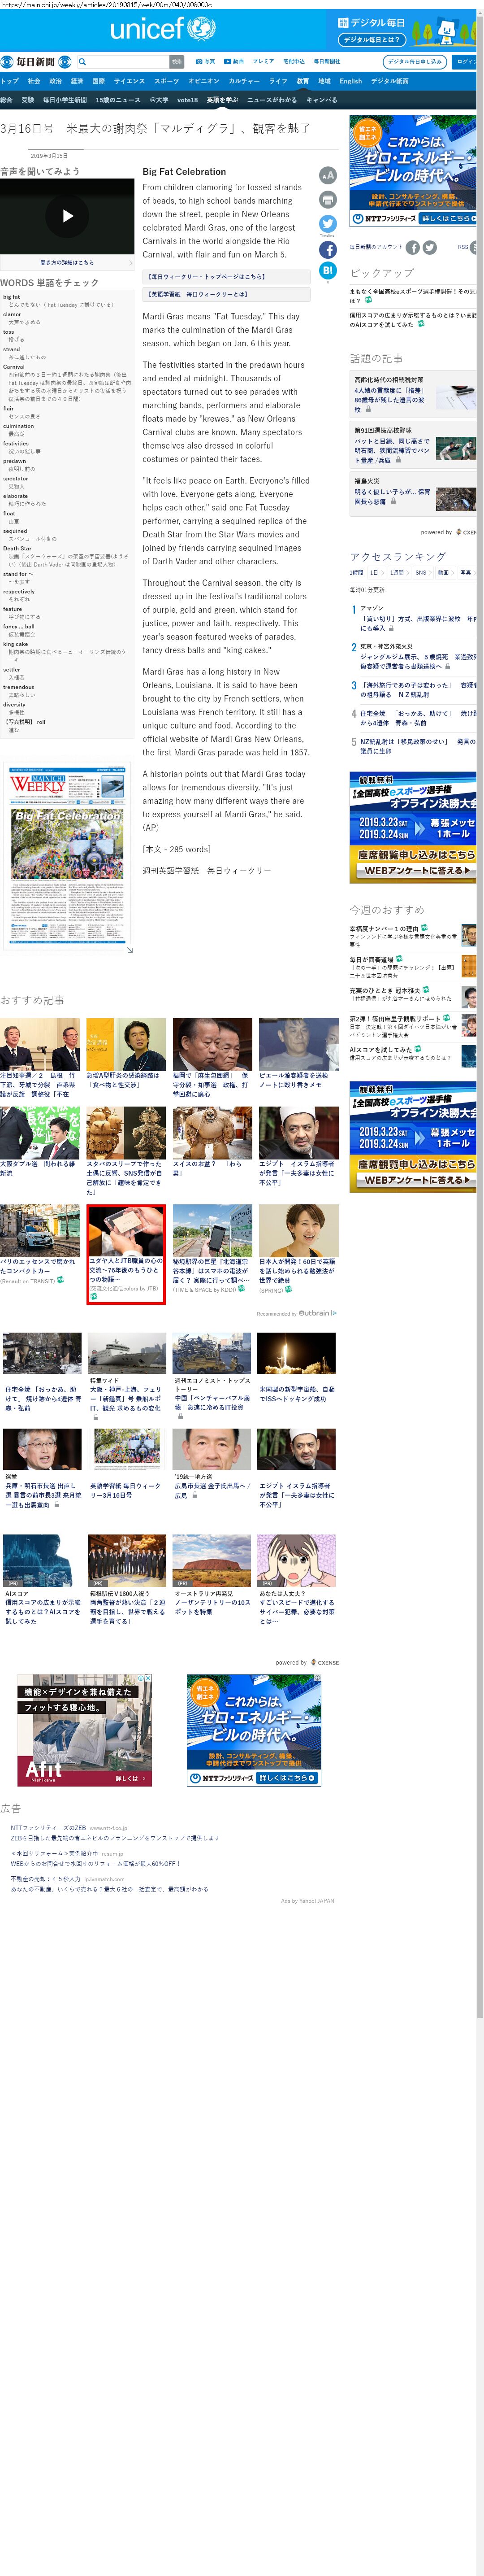Click 詳しくはこちら on bottom NTT ad
The image size is (484, 2576).
(x=288, y=1778)
